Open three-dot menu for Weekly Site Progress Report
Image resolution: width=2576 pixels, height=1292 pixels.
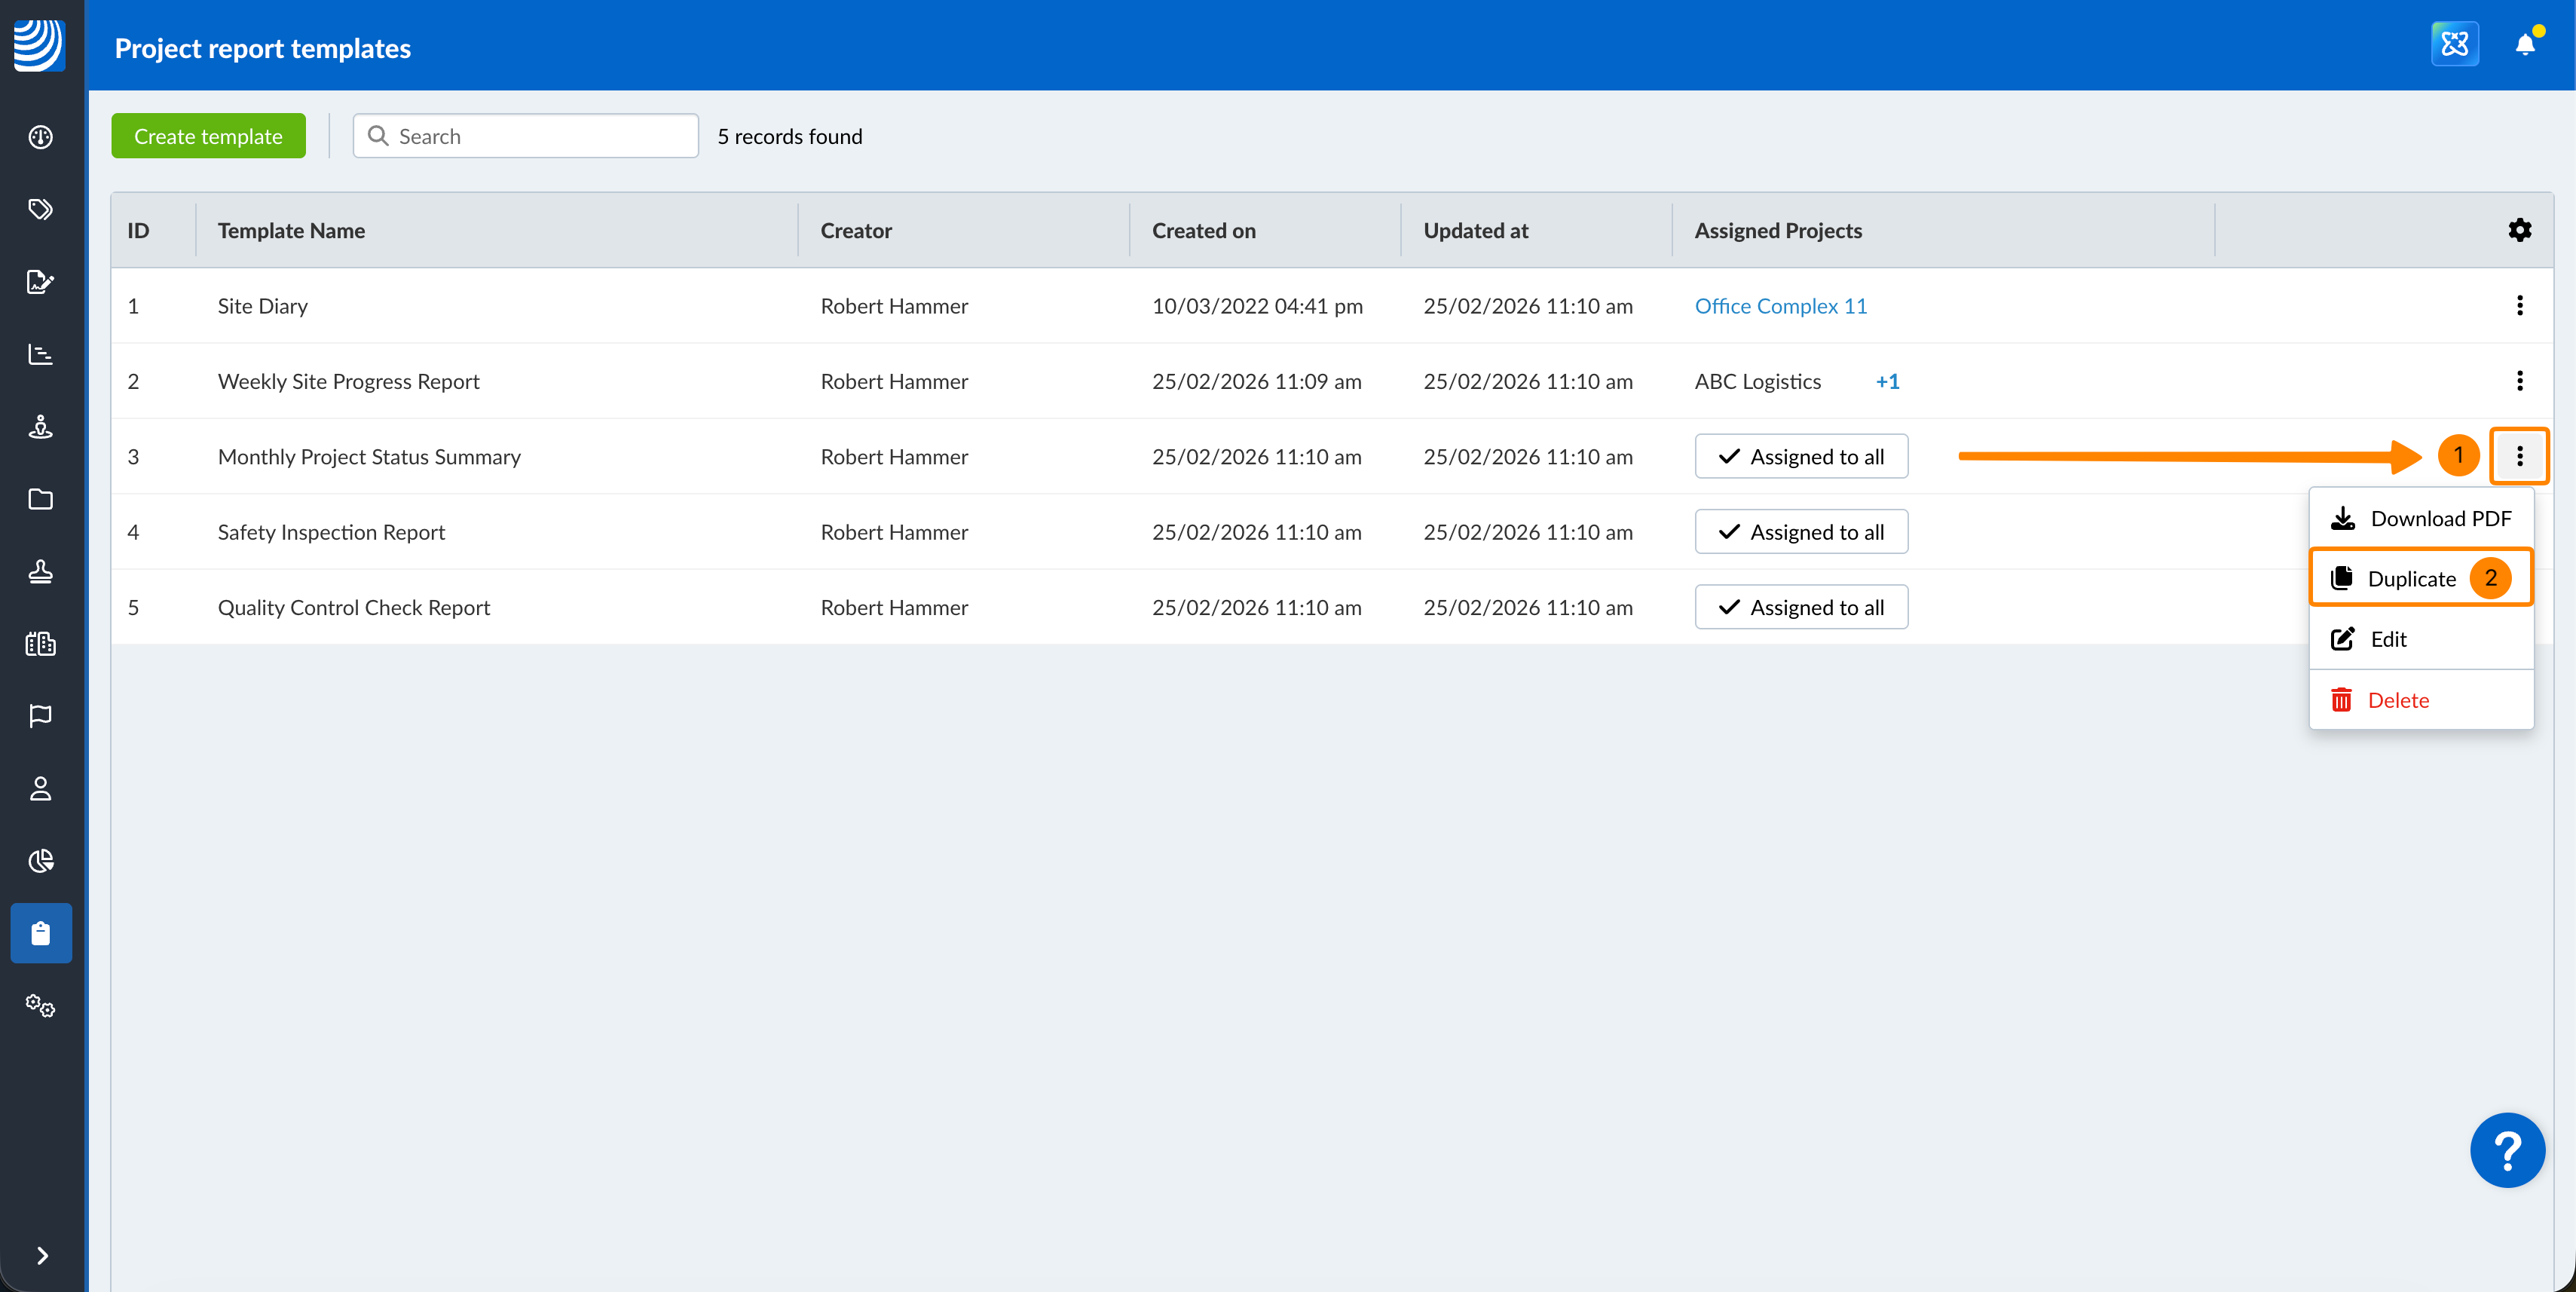tap(2519, 381)
